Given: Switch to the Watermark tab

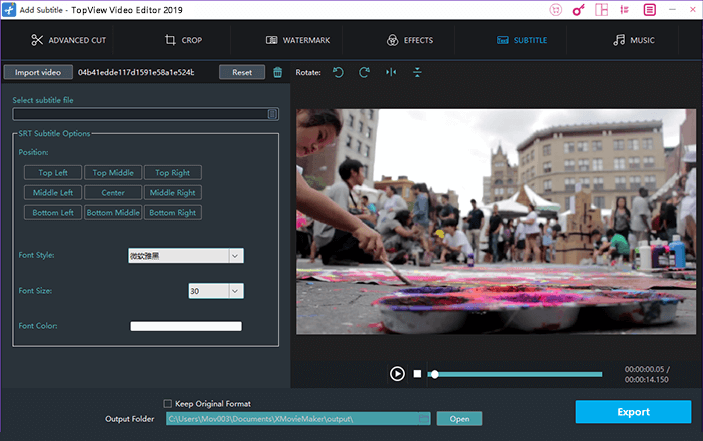Looking at the screenshot, I should 298,40.
